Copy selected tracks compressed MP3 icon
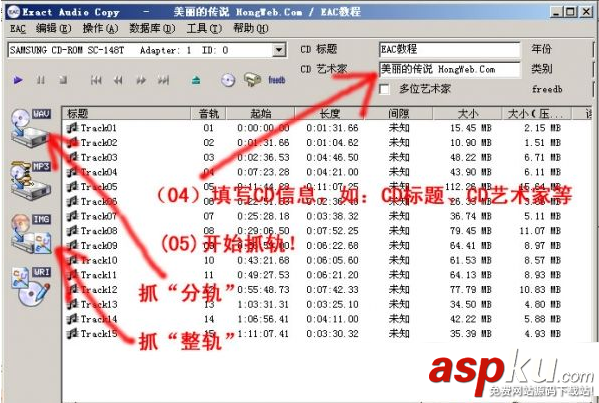599x403 pixels. tap(31, 181)
